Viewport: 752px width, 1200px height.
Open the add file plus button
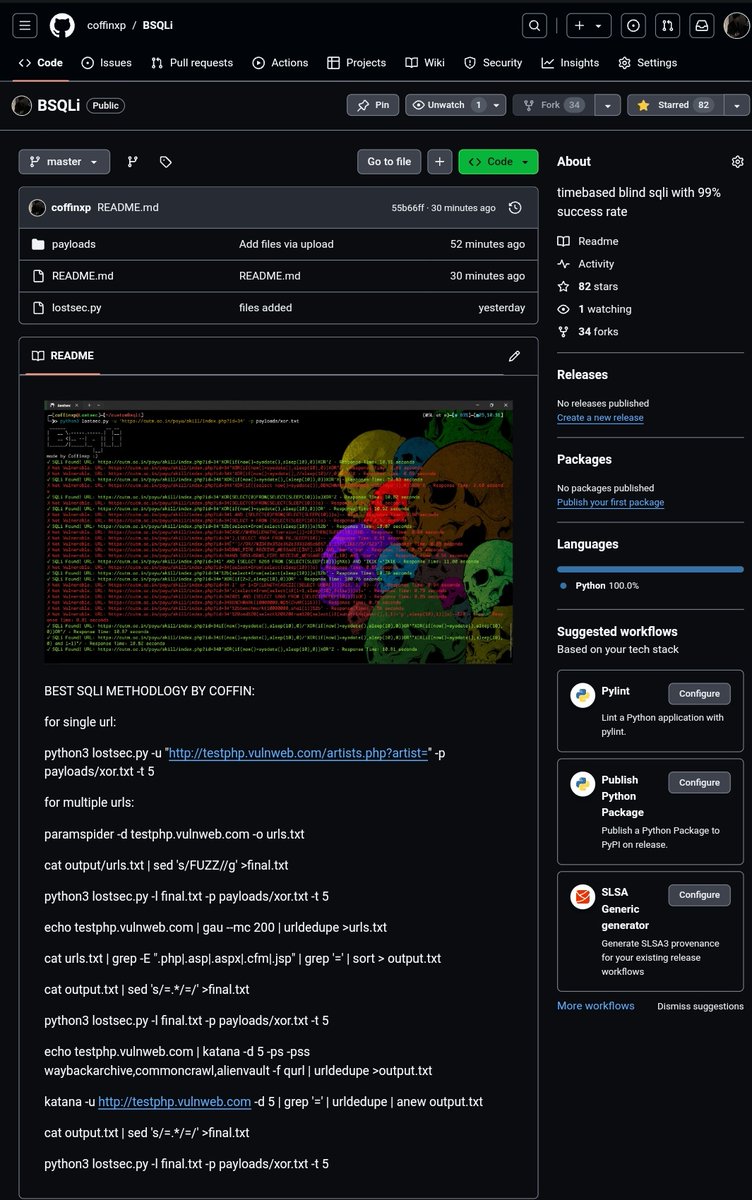pyautogui.click(x=440, y=161)
